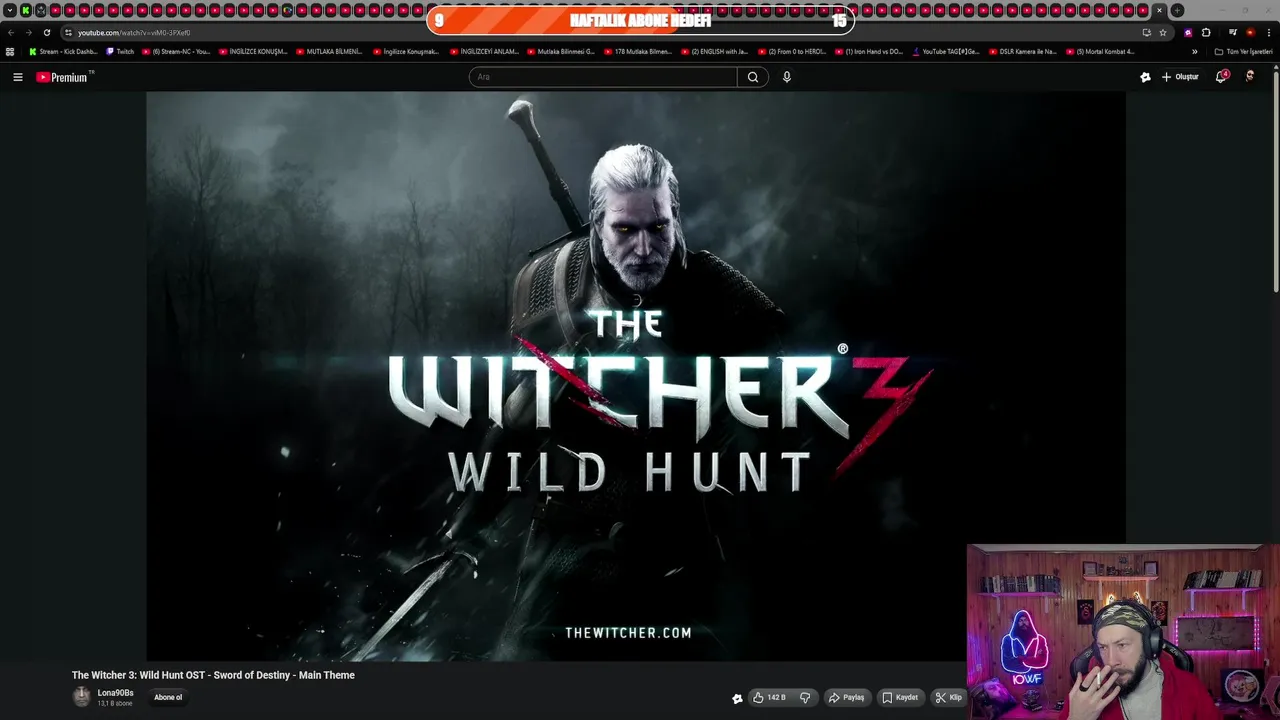Viewport: 1280px width, 720px height.
Task: Click the install/cast icon in address bar
Action: point(1146,32)
